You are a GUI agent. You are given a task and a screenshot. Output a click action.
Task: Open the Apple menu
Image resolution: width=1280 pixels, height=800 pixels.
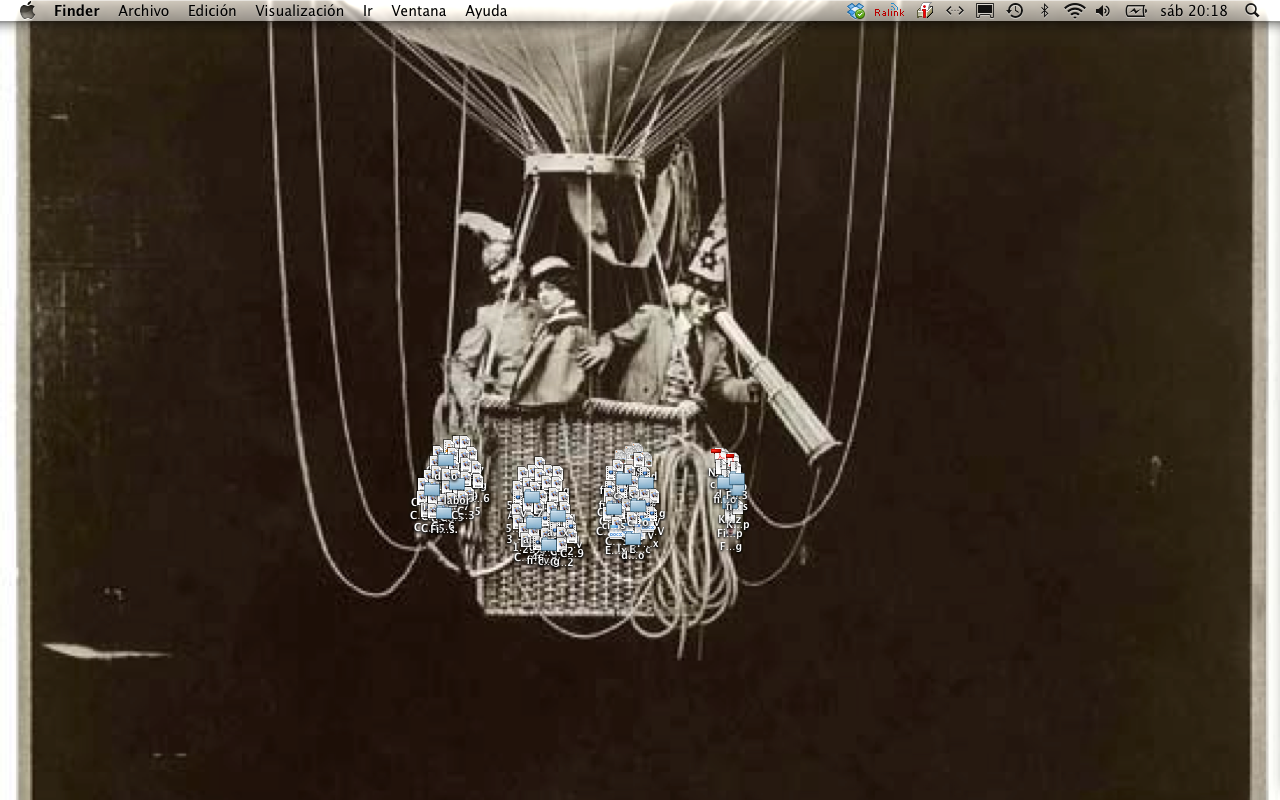pyautogui.click(x=27, y=11)
